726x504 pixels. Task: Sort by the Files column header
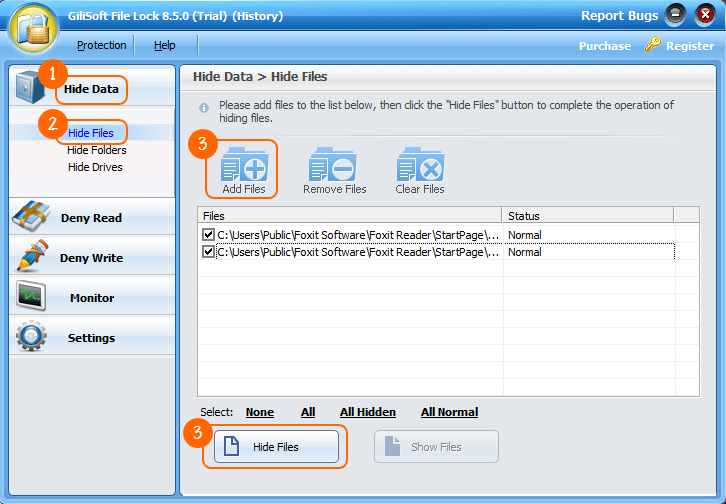[350, 216]
